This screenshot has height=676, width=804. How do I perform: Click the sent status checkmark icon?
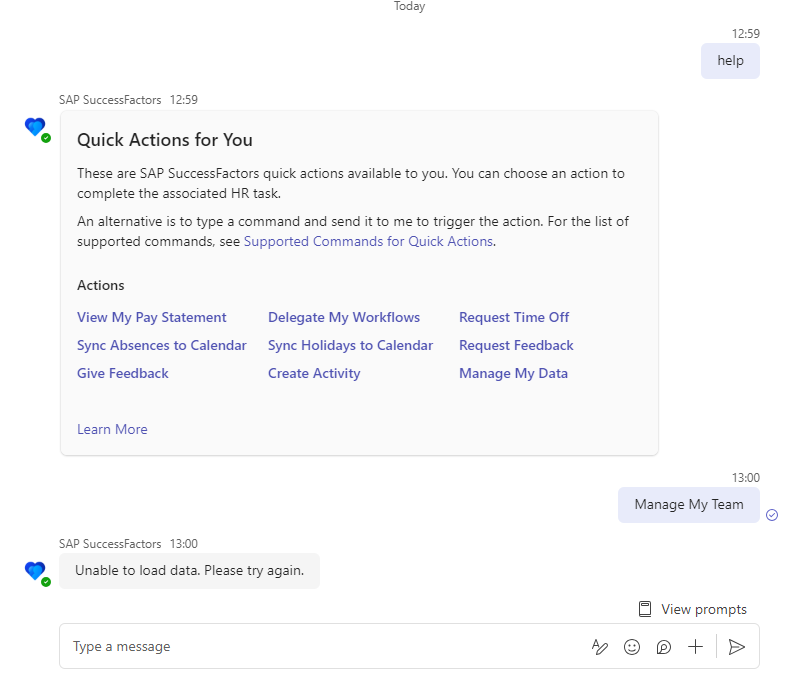pos(772,515)
